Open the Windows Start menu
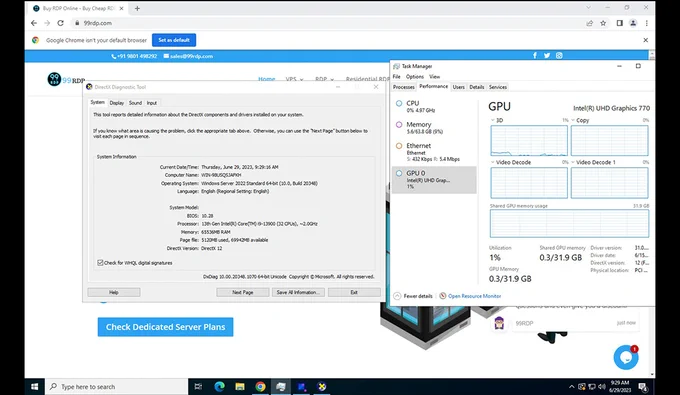The height and width of the screenshot is (395, 680). click(35, 386)
